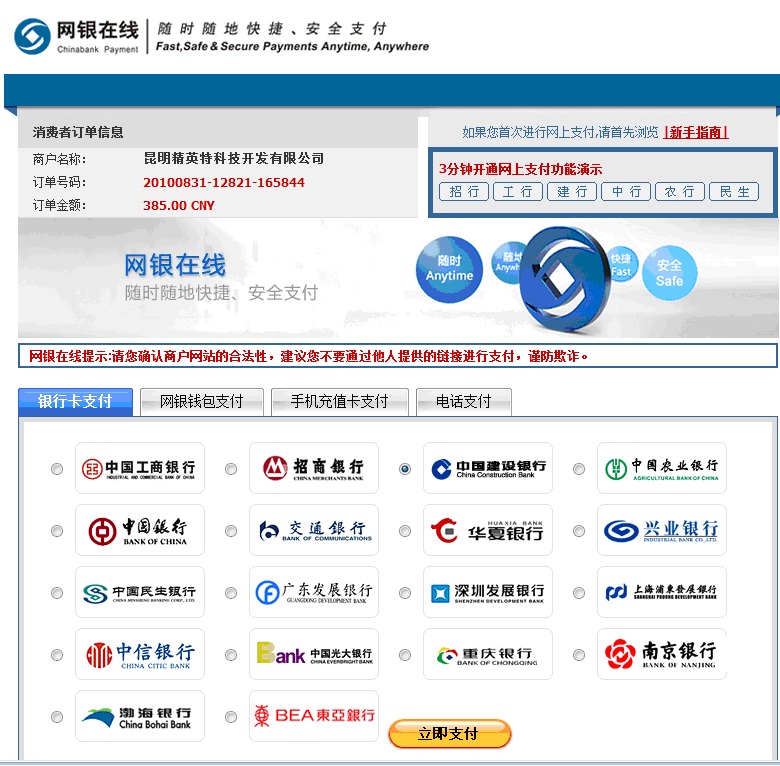Screen dimensions: 780x766
Task: Click the China CITIC Bank logo
Action: click(140, 654)
